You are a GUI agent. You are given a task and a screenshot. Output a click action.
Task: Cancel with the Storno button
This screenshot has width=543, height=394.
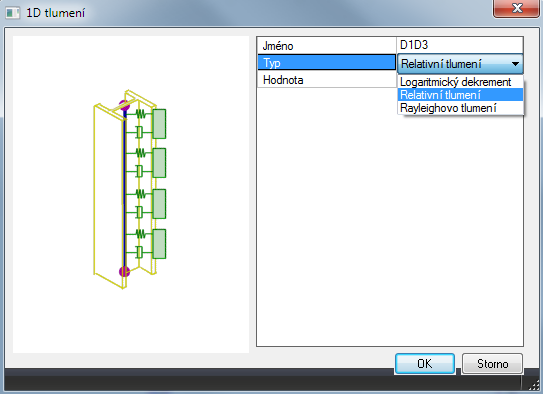(492, 364)
